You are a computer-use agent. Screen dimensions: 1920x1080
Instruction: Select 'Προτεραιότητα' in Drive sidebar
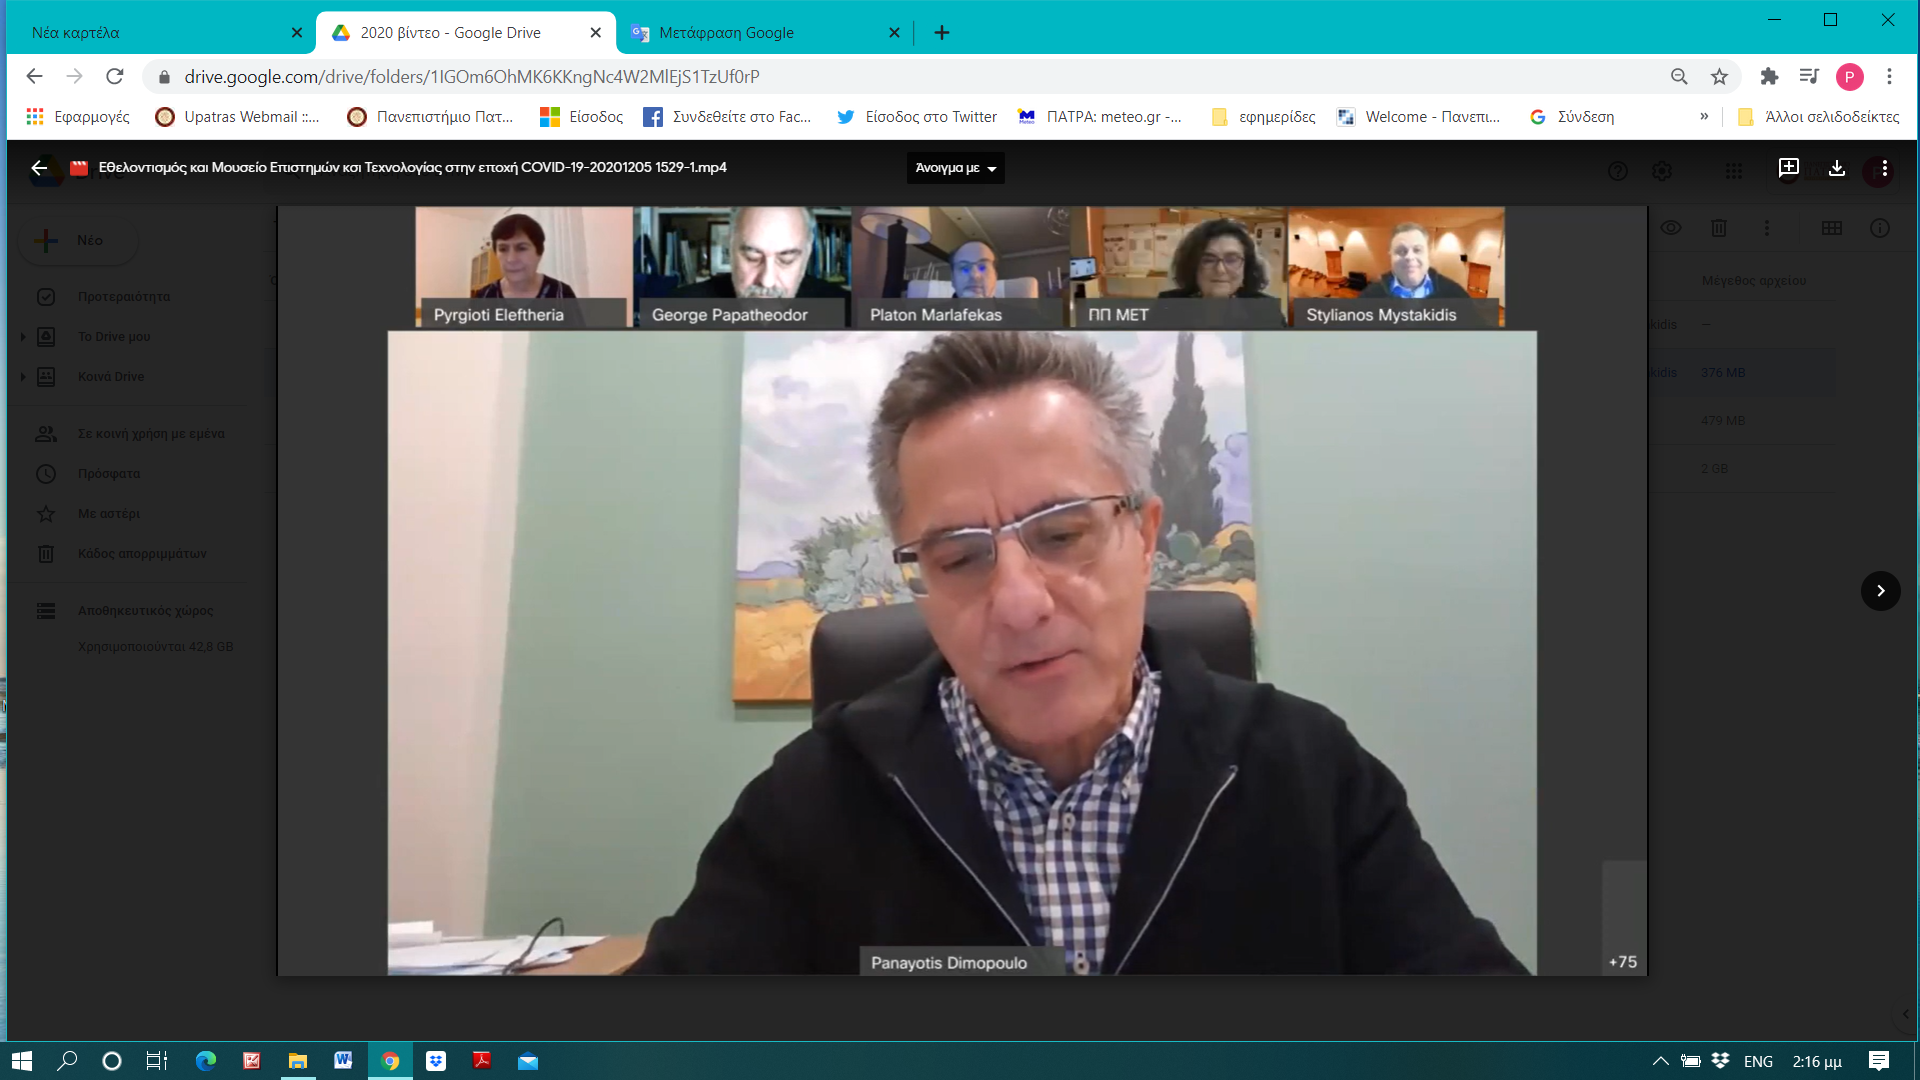pyautogui.click(x=124, y=296)
